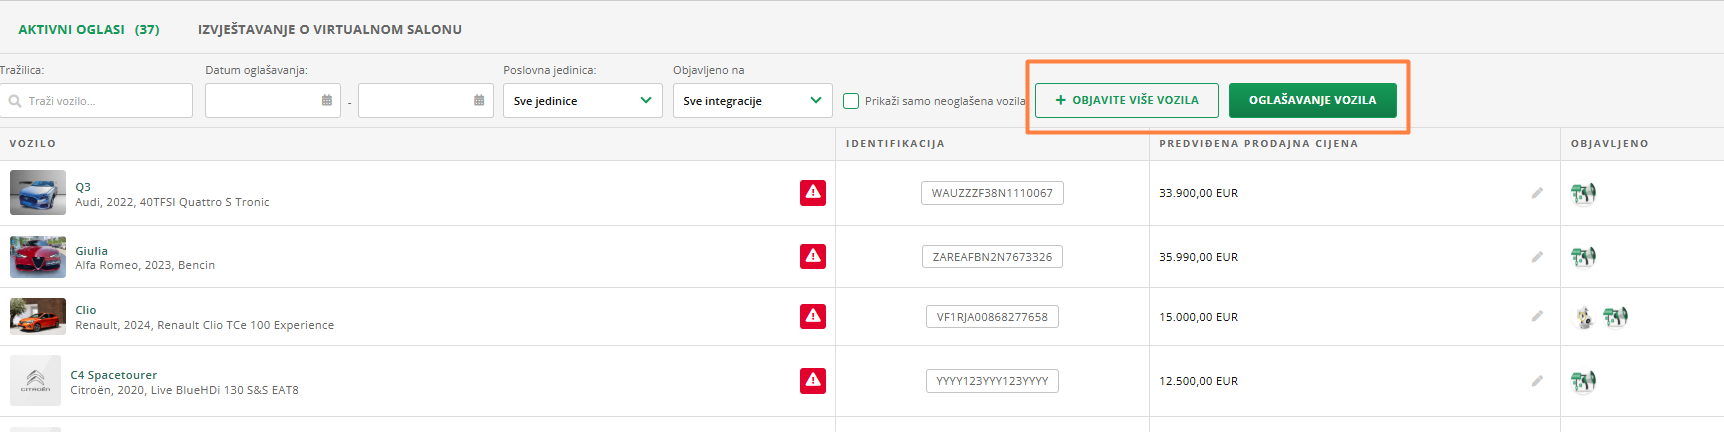The width and height of the screenshot is (1724, 432).
Task: Edit price of 33.900,00 EUR with pencil
Action: [x=1537, y=193]
